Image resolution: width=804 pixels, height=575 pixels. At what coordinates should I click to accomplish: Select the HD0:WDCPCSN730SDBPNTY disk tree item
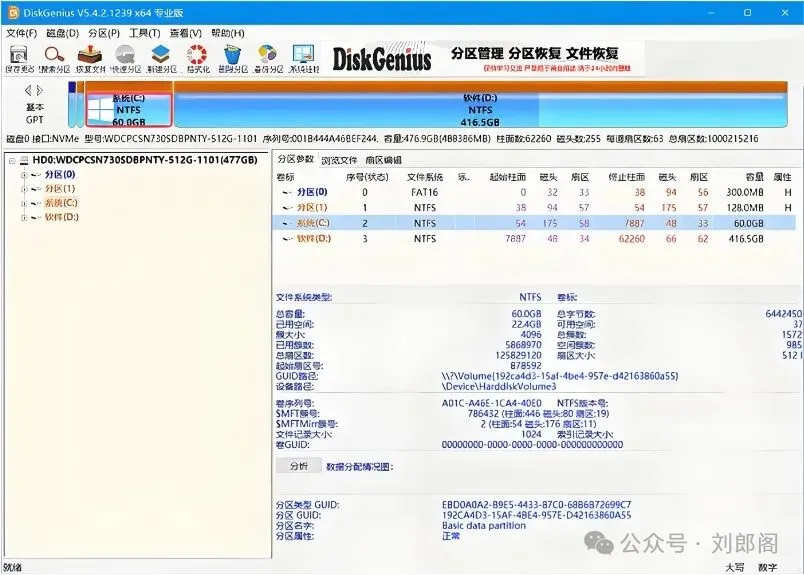click(145, 161)
